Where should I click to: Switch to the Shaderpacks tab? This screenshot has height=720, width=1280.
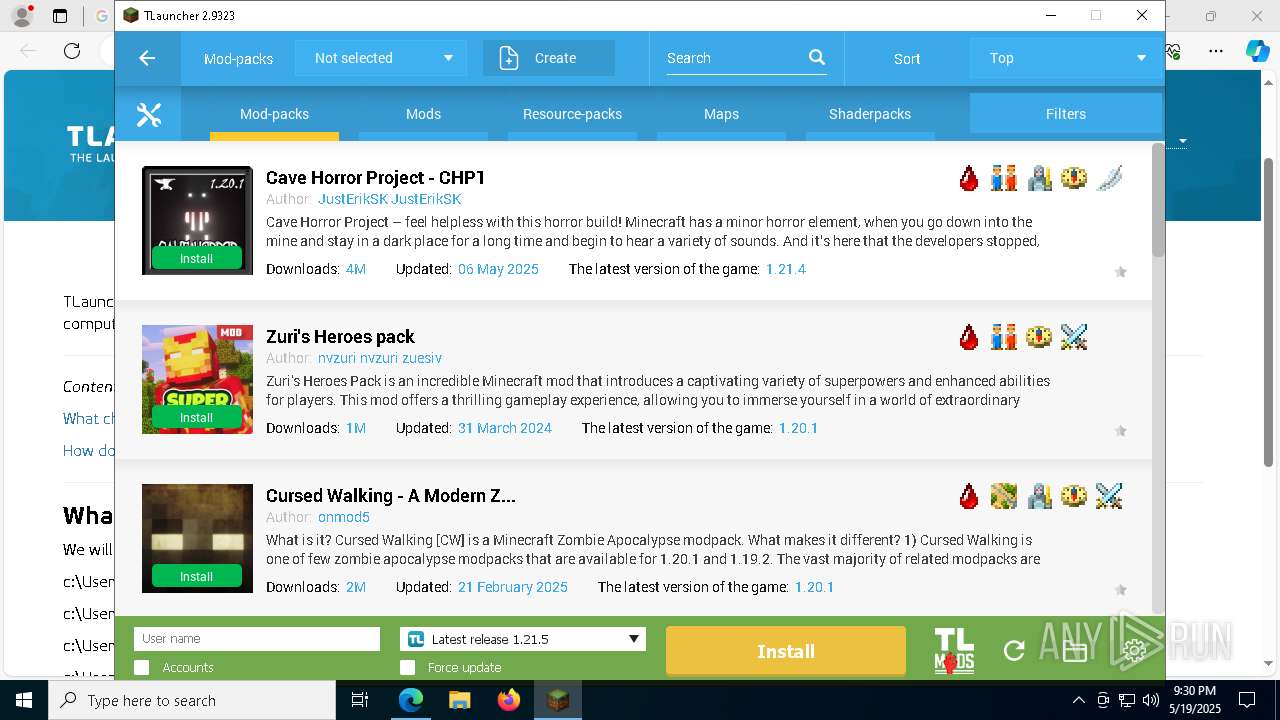click(x=870, y=114)
